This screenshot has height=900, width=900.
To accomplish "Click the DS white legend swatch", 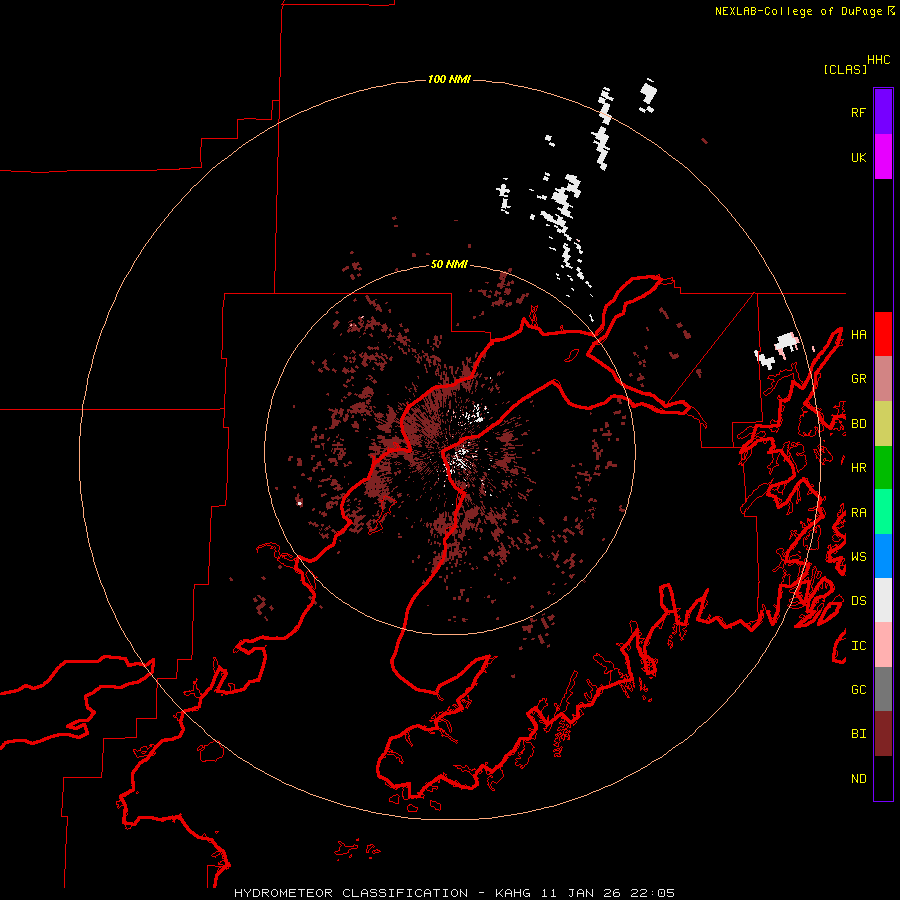I will [883, 600].
